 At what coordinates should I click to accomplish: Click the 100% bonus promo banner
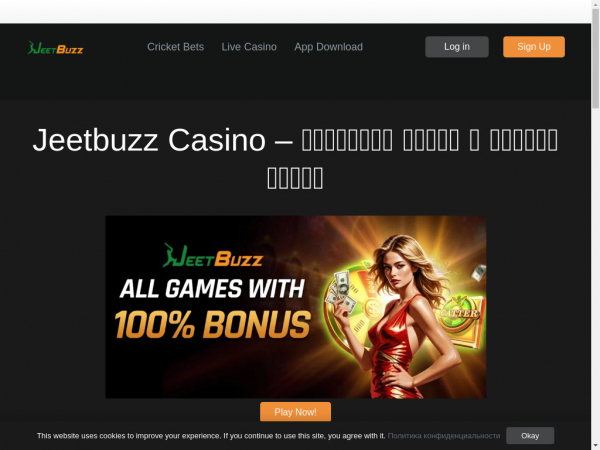[x=296, y=307]
